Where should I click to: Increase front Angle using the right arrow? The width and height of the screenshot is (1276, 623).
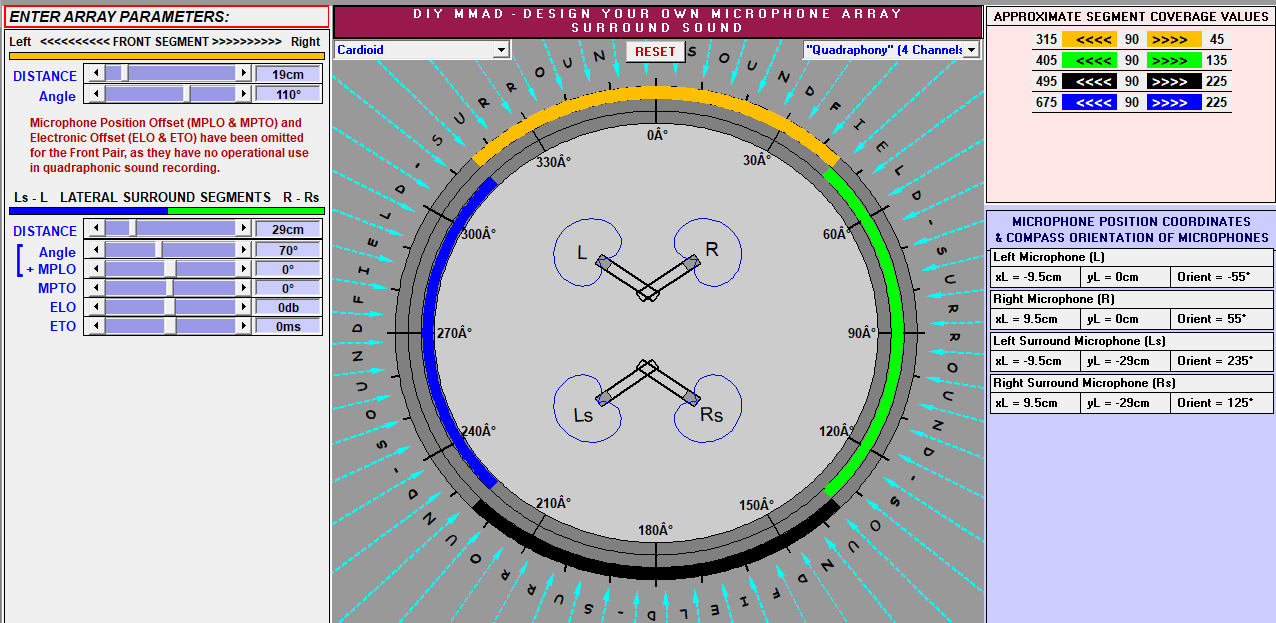[x=243, y=94]
